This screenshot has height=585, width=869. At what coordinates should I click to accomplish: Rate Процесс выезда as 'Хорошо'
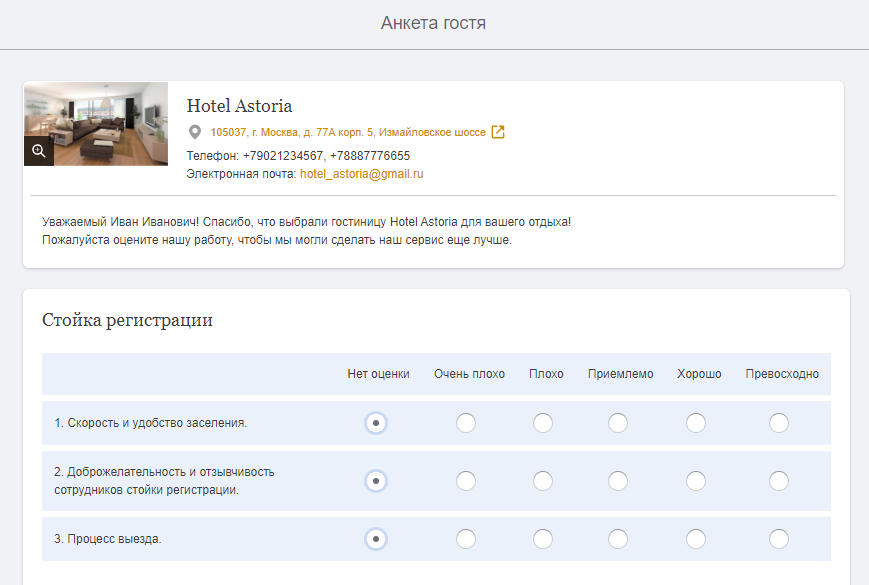click(696, 539)
